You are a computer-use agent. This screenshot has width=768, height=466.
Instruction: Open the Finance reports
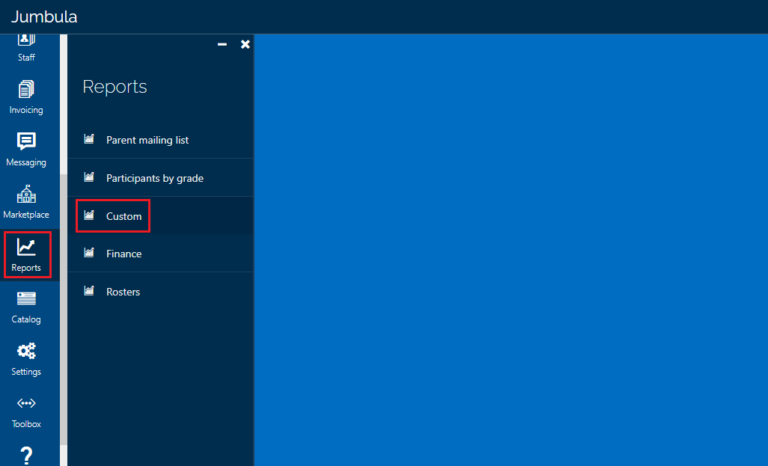(161, 253)
